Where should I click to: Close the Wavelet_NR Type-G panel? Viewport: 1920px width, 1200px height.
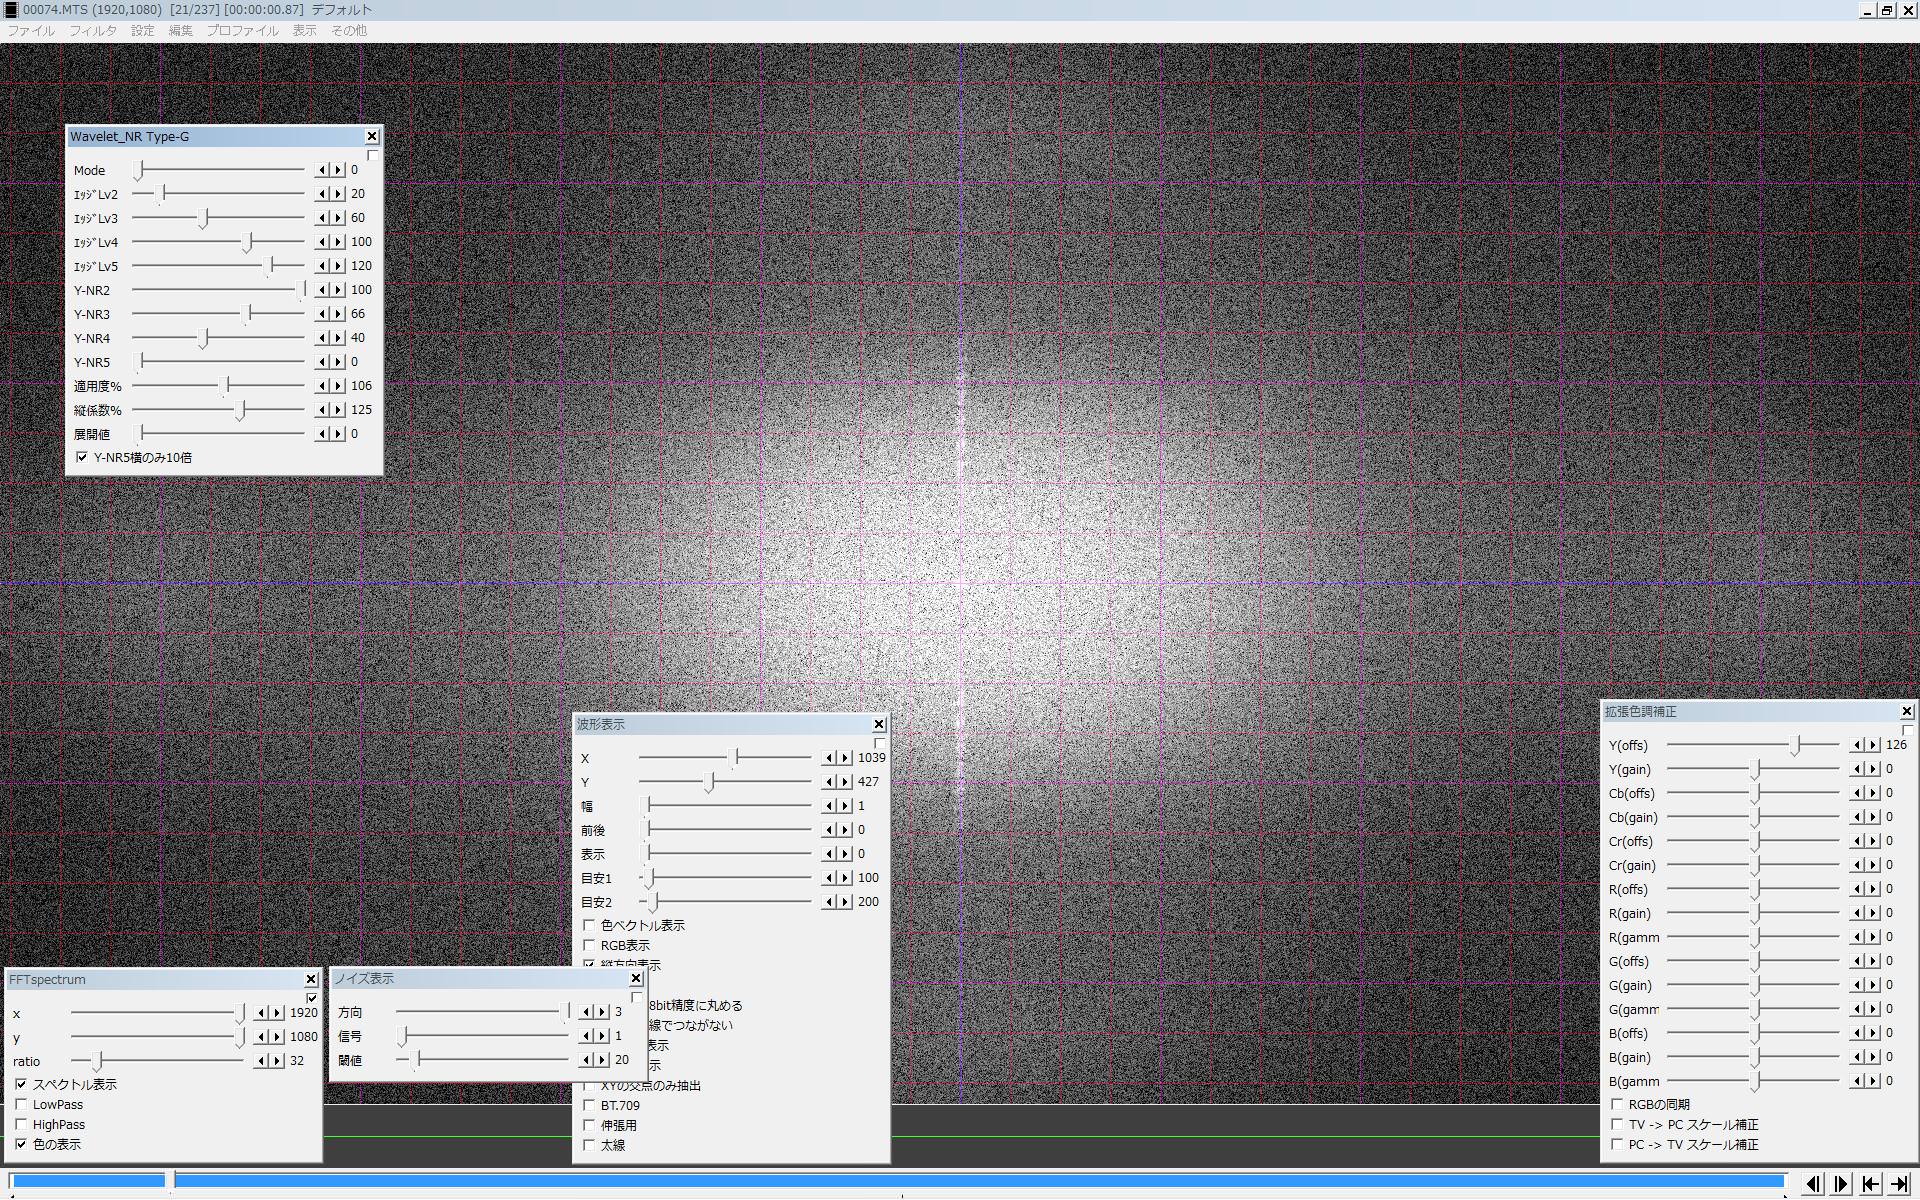pyautogui.click(x=372, y=136)
